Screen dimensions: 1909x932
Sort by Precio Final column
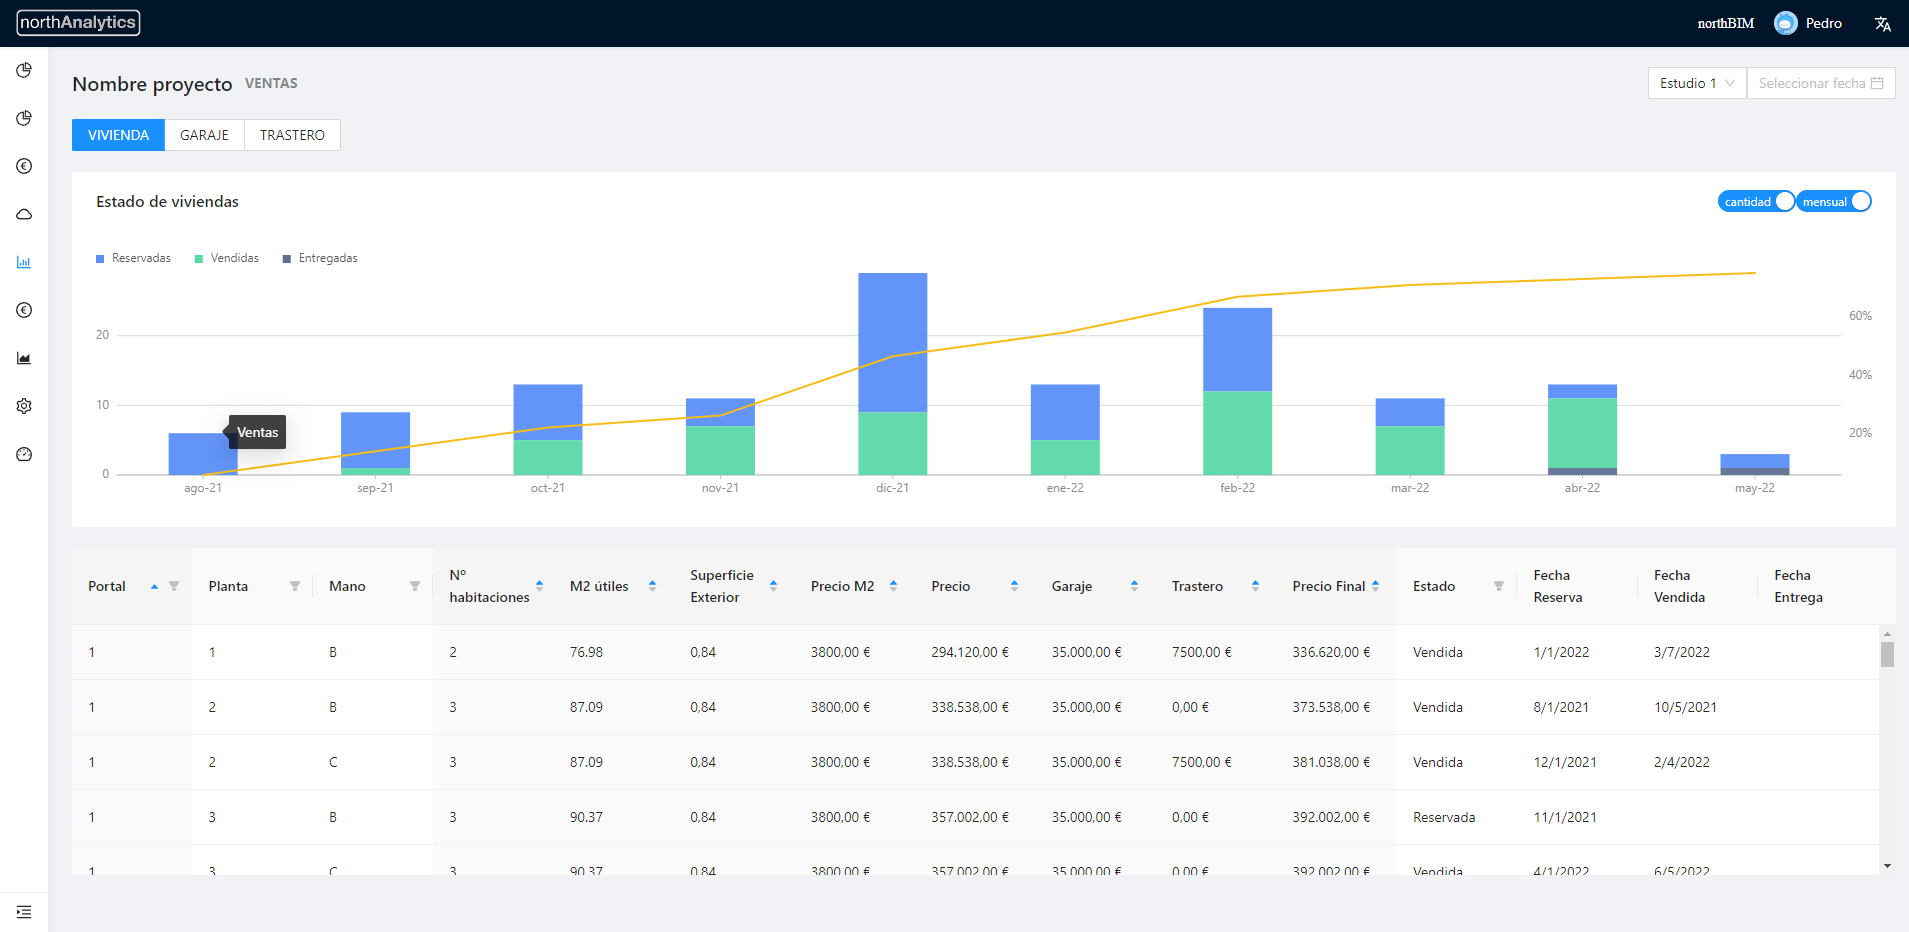[x=1375, y=586]
